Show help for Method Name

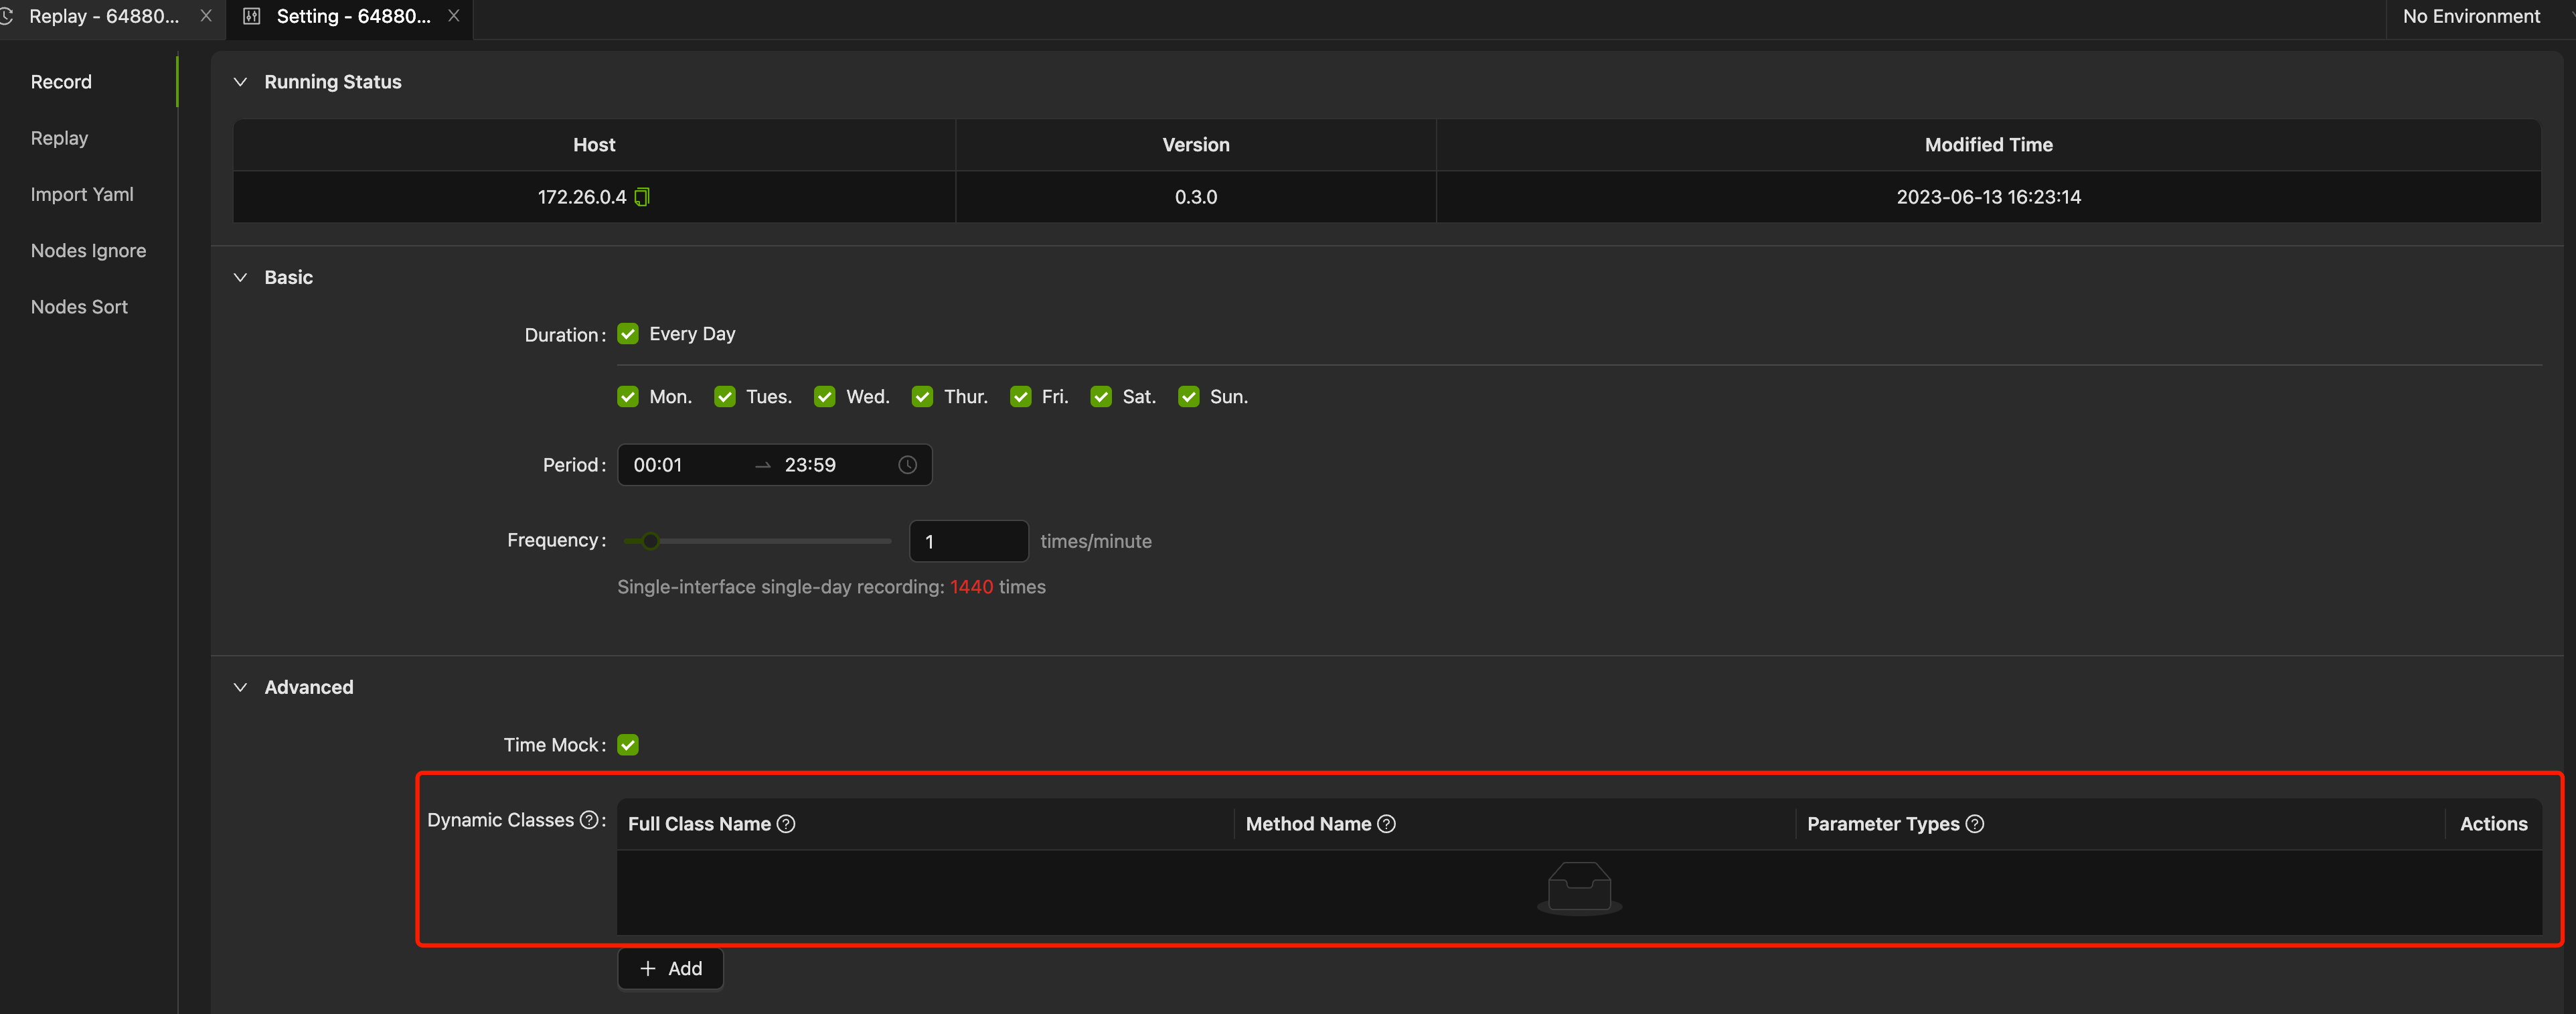[1386, 824]
